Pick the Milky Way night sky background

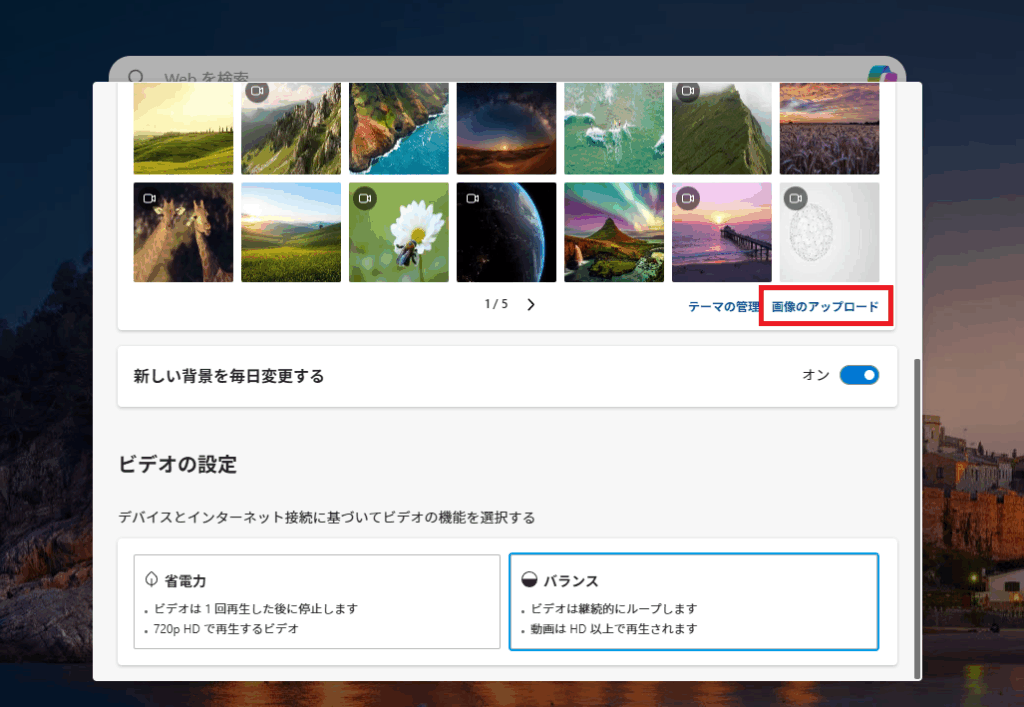point(506,130)
